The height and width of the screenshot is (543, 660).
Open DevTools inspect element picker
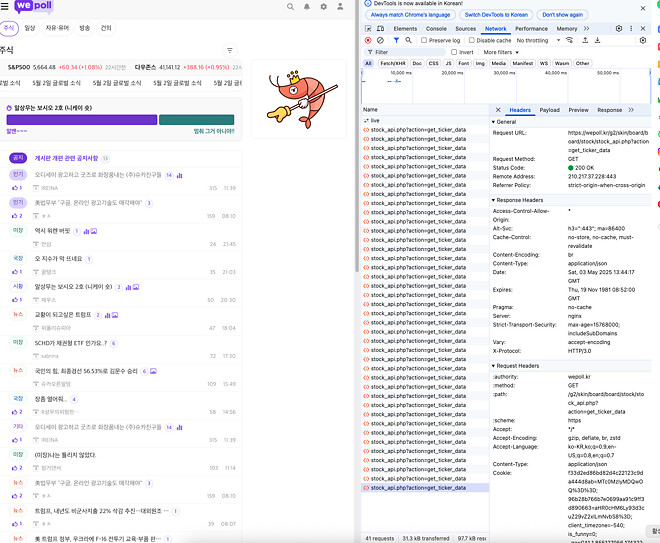pos(368,29)
